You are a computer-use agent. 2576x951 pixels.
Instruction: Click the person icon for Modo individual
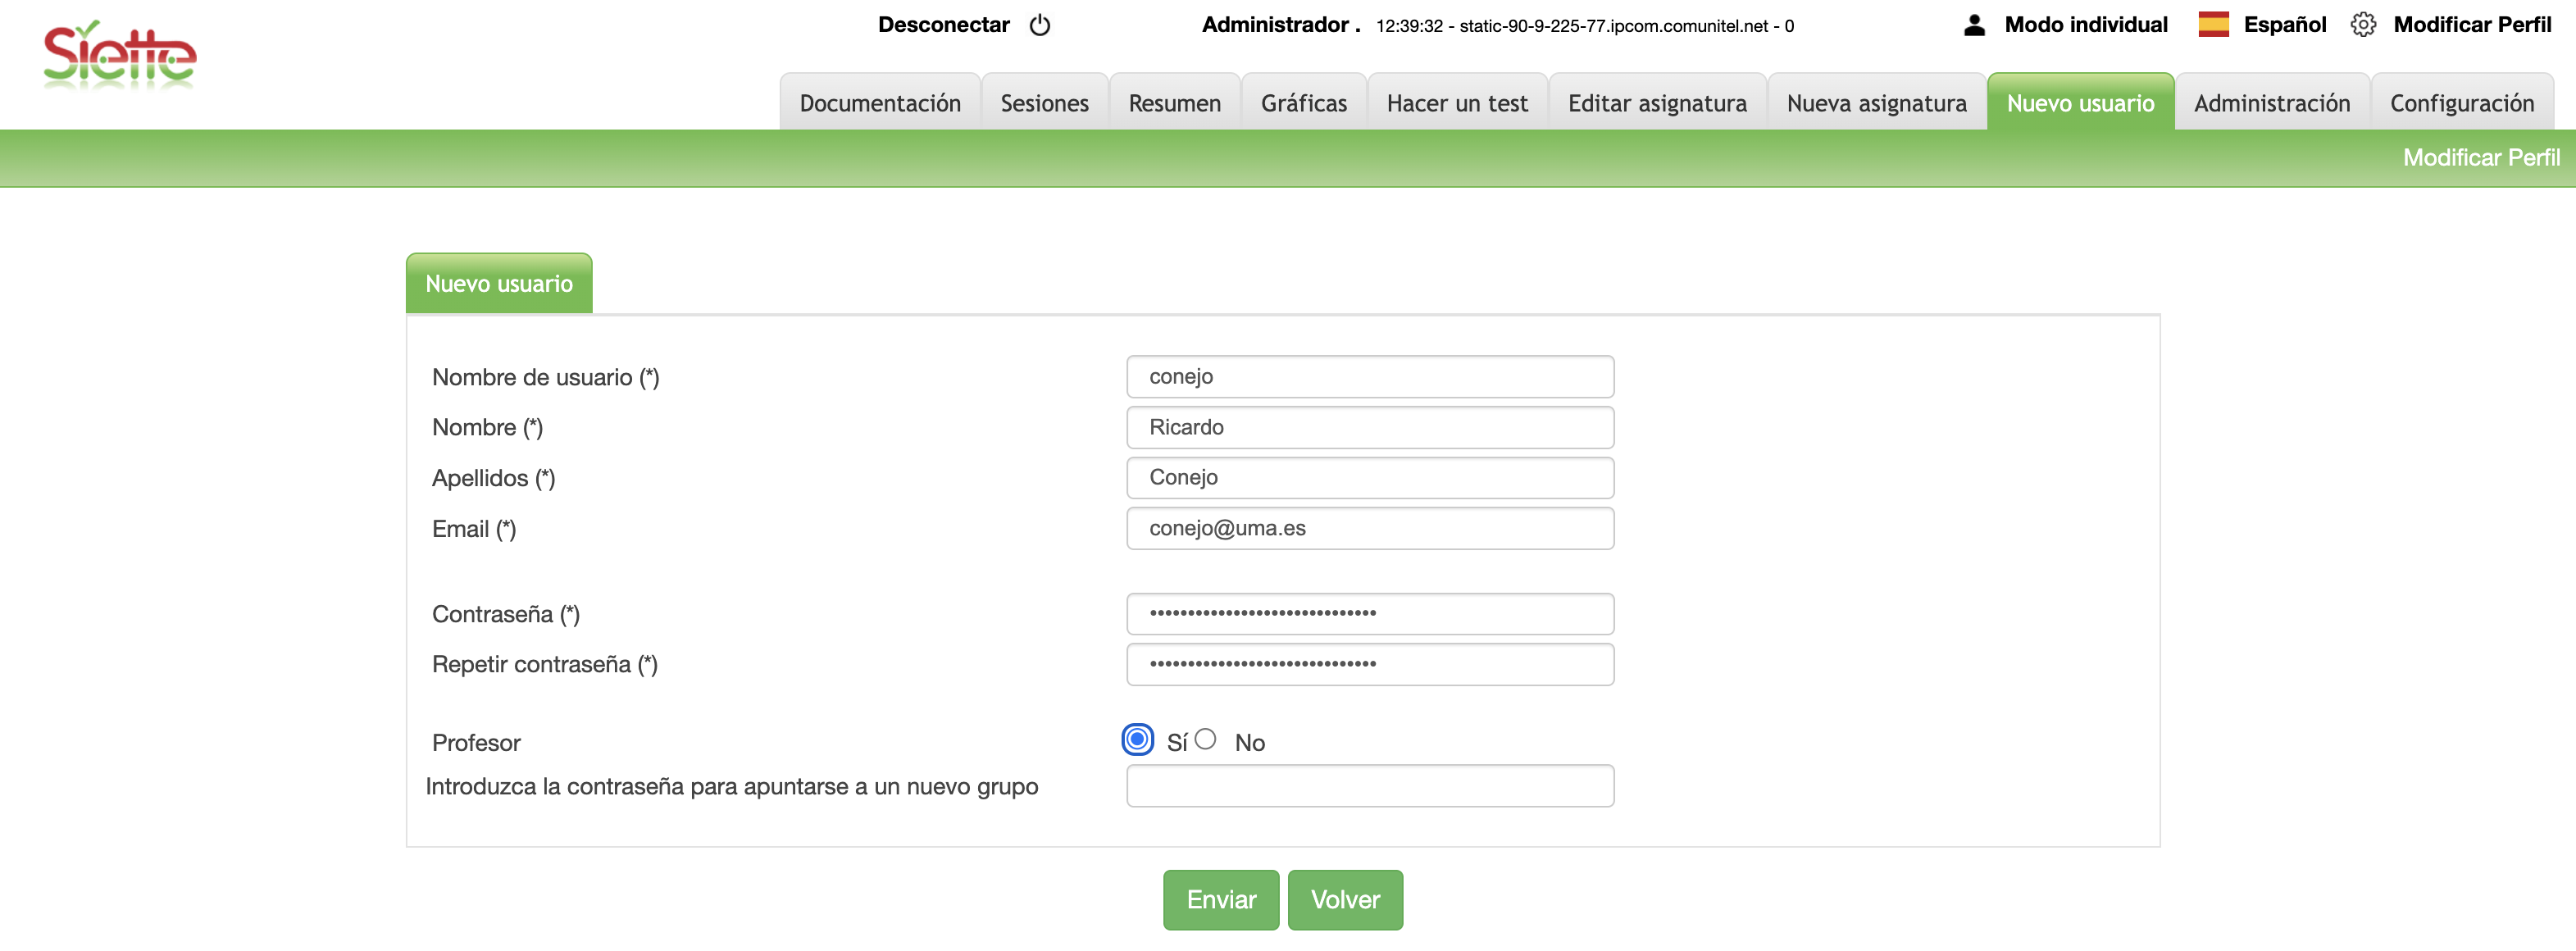point(1974,25)
